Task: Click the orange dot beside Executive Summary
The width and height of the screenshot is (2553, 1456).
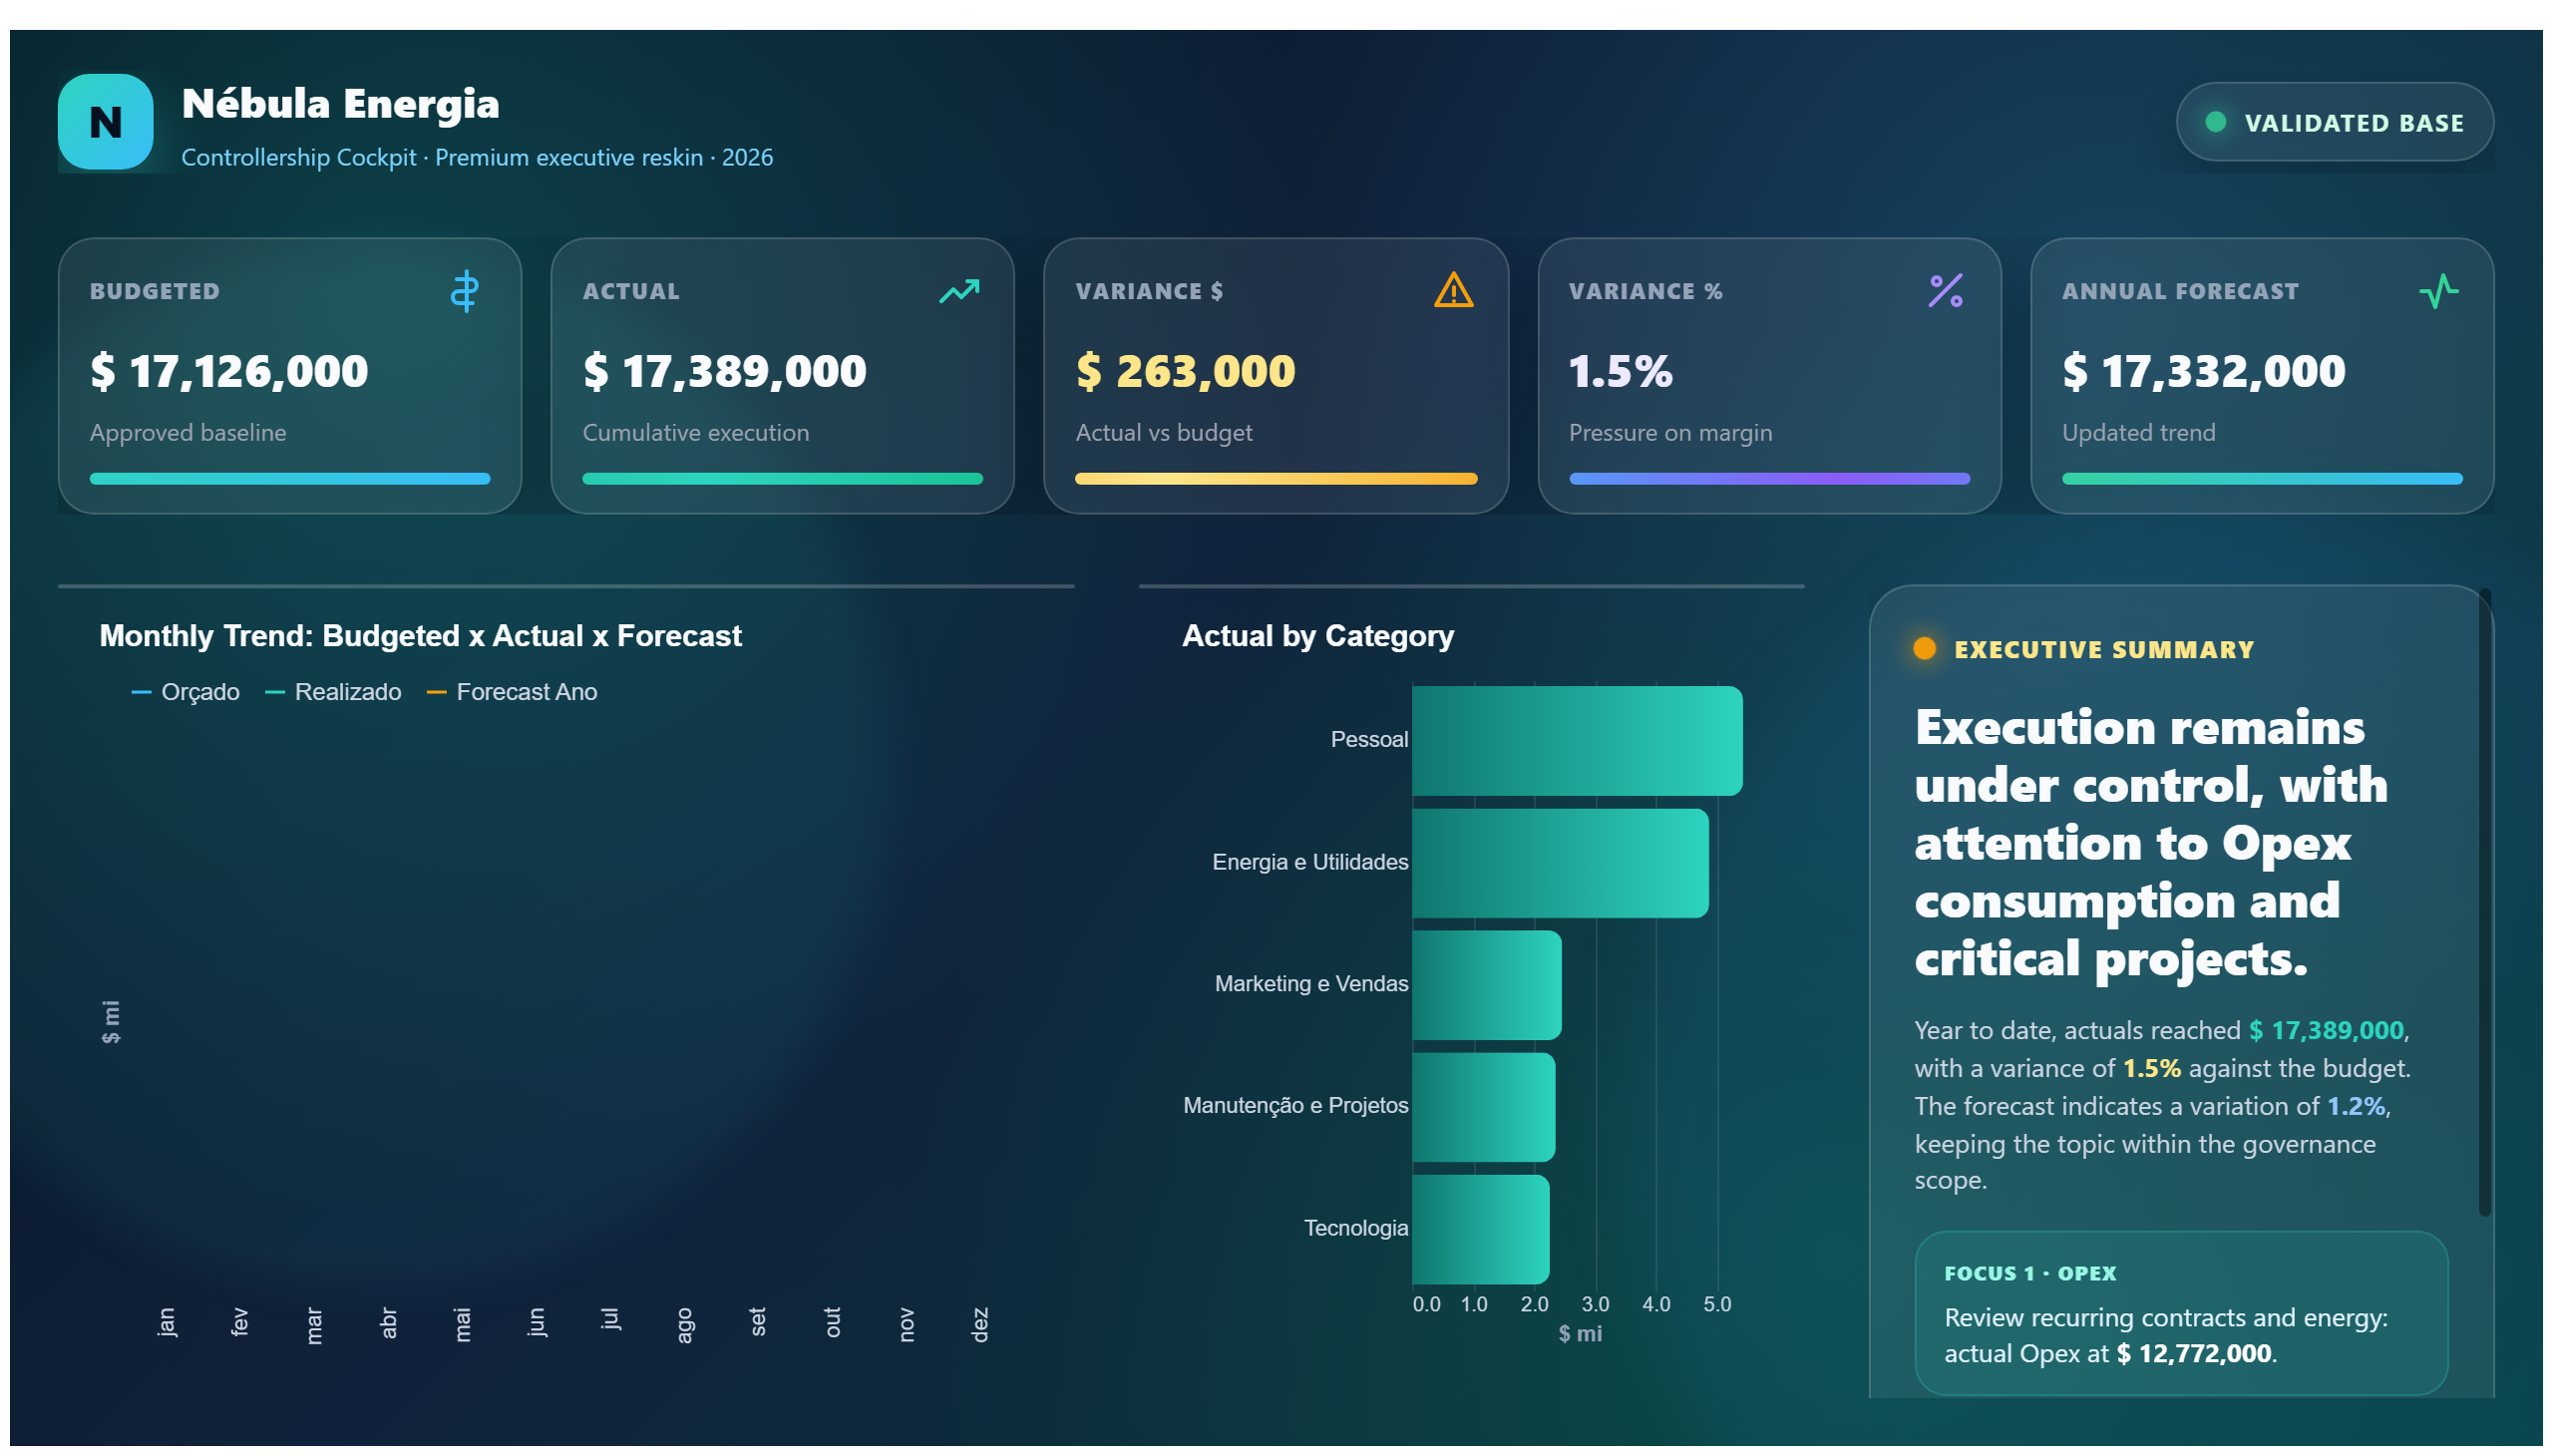Action: [x=1924, y=649]
